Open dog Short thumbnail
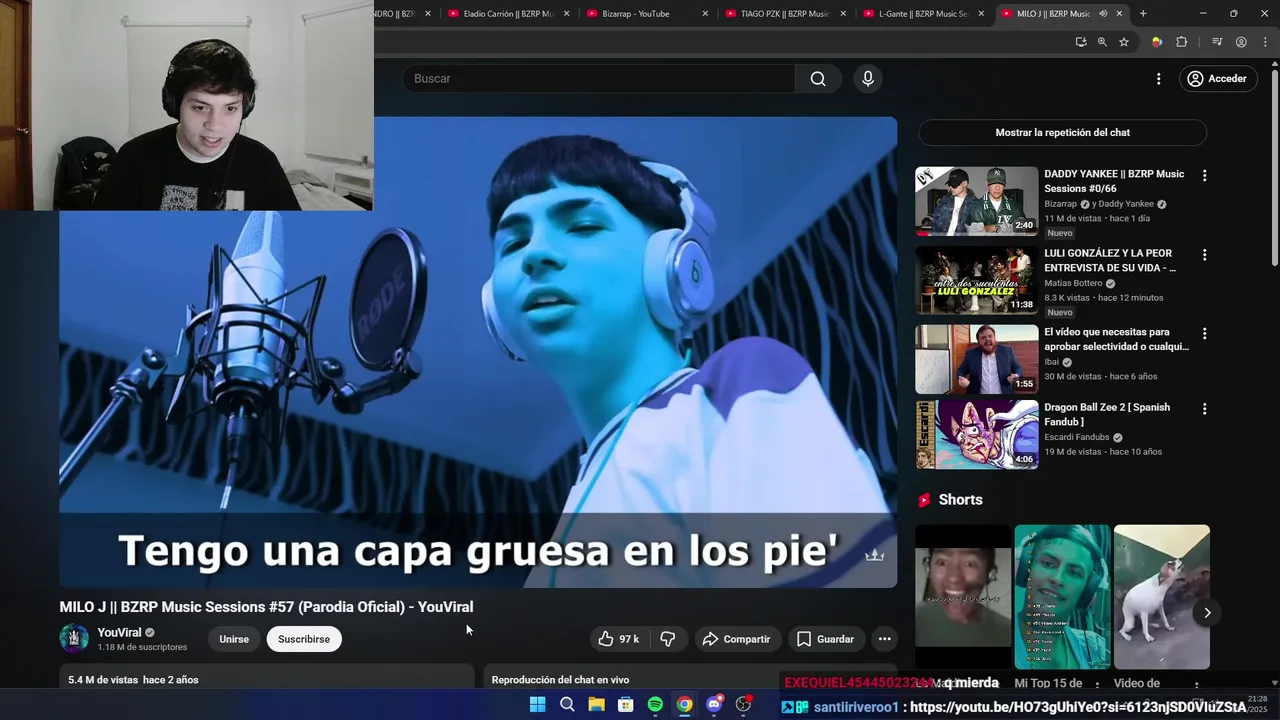Screen dimensions: 1280x720 (1162, 597)
